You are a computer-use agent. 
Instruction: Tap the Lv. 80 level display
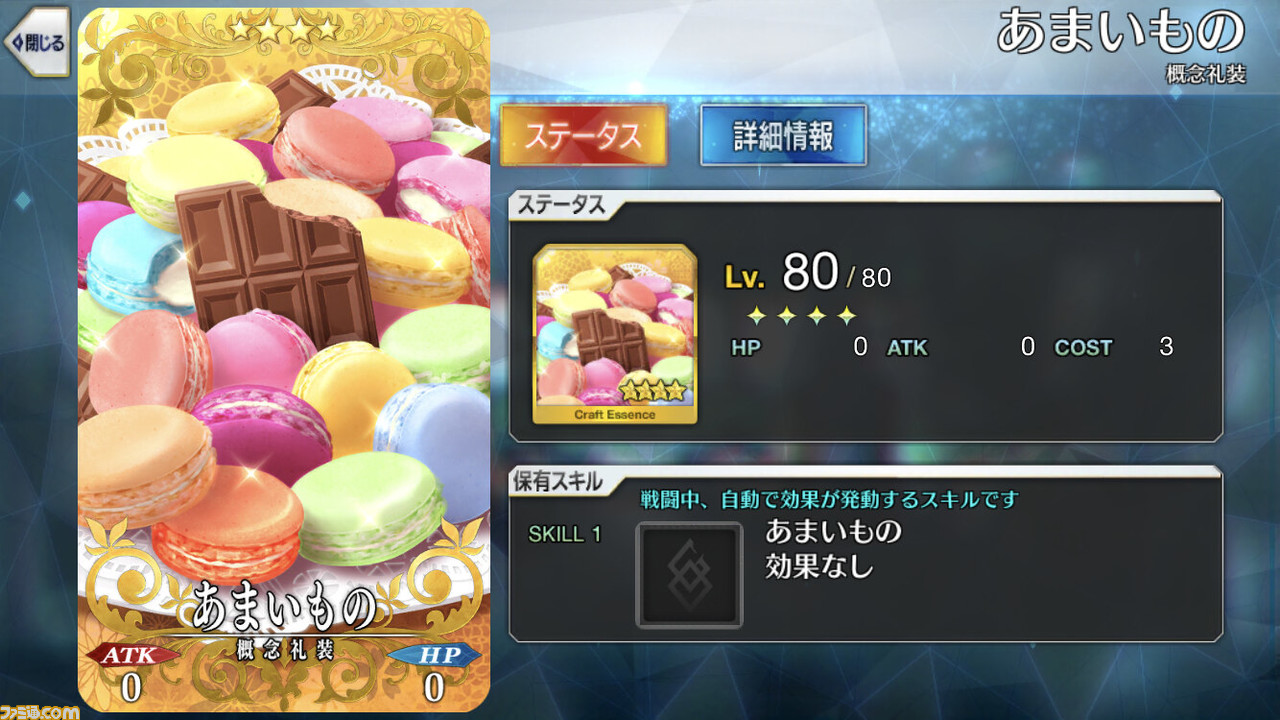(x=807, y=273)
